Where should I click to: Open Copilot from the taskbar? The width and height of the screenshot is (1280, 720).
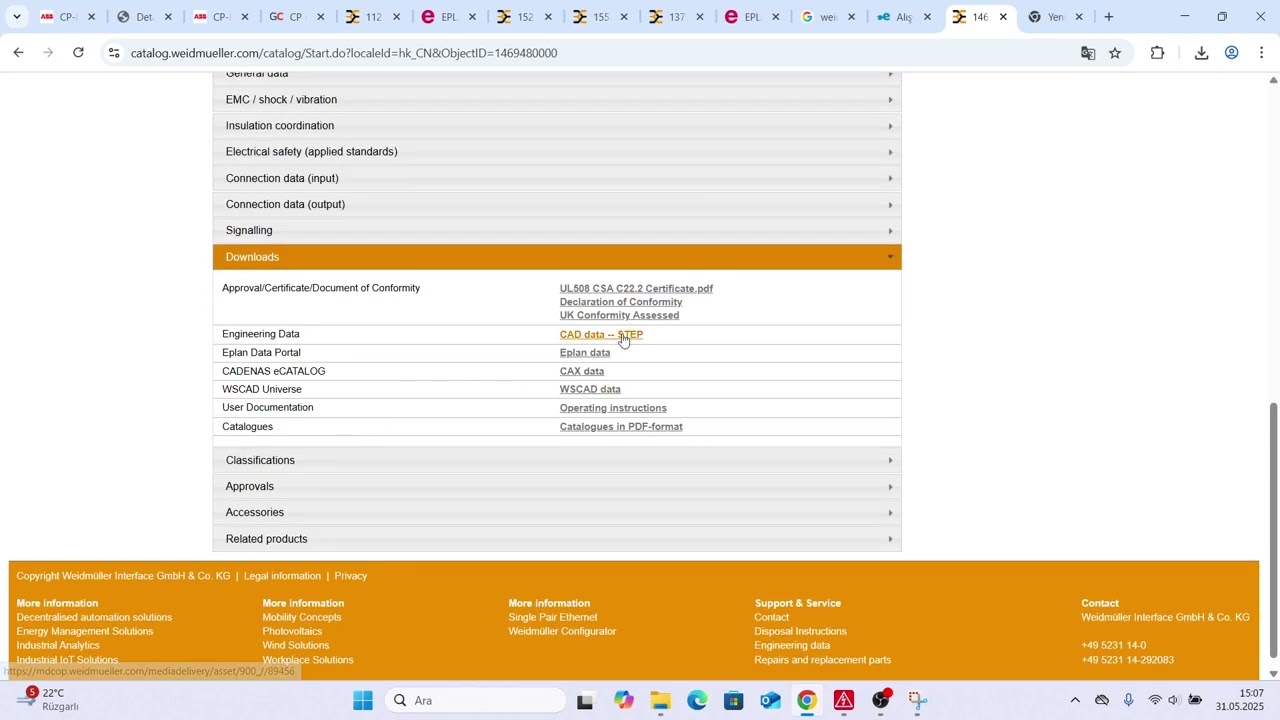pos(624,701)
